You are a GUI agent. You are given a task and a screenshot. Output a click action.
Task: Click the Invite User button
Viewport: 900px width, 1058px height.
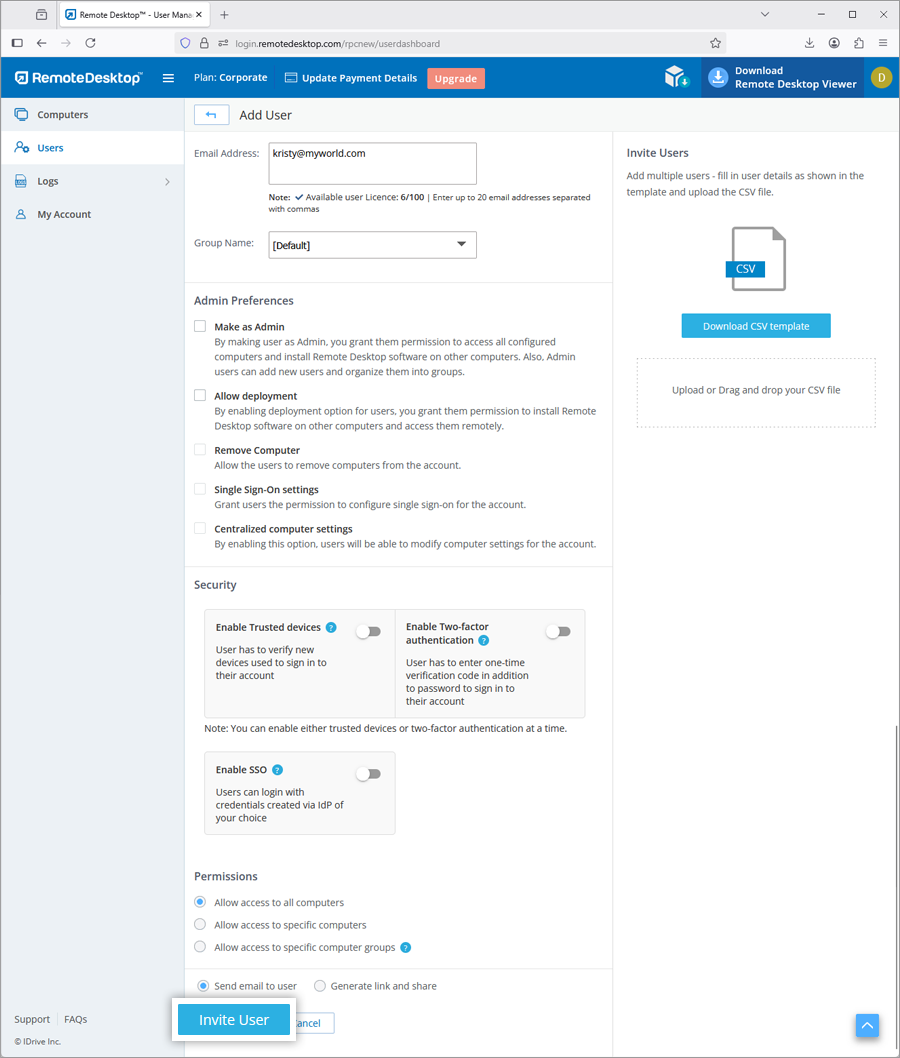click(234, 1020)
